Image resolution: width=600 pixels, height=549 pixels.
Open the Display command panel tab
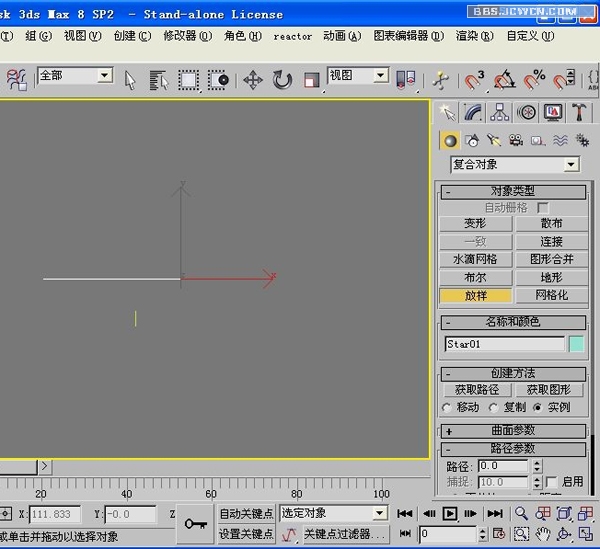pyautogui.click(x=553, y=112)
